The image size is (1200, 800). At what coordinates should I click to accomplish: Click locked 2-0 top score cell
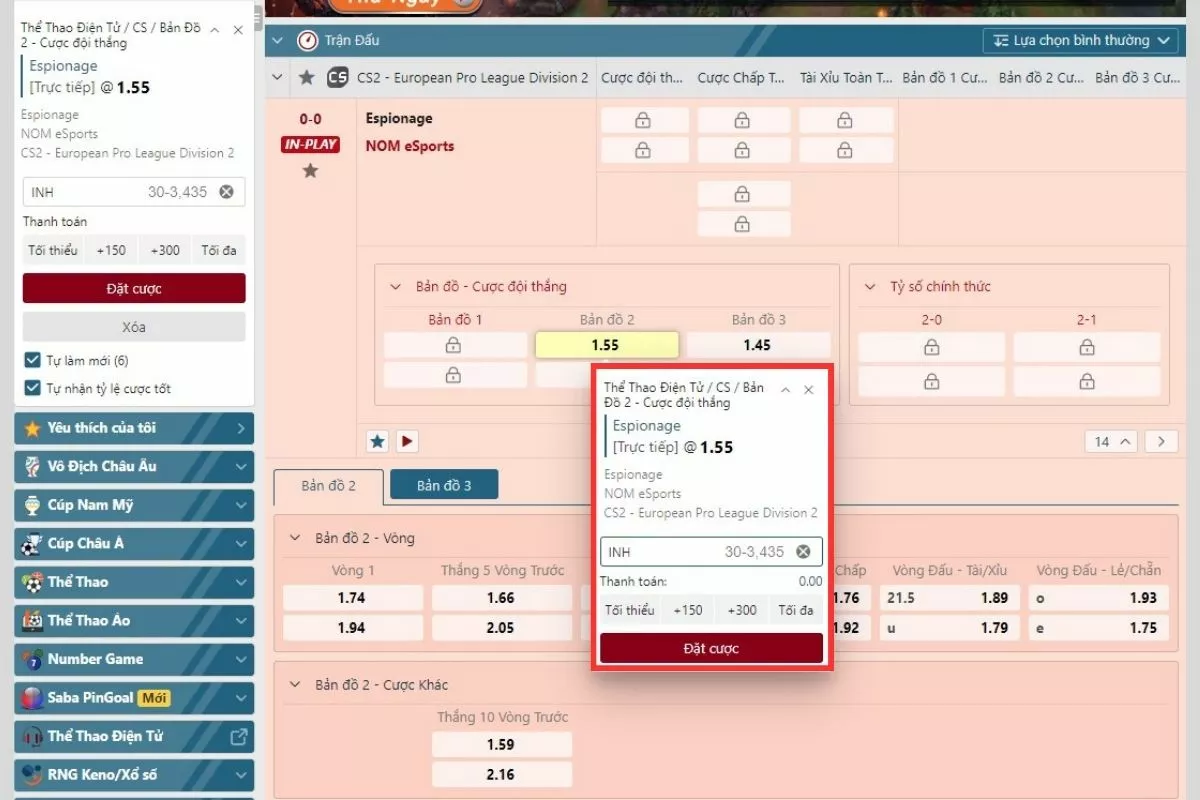pos(931,347)
